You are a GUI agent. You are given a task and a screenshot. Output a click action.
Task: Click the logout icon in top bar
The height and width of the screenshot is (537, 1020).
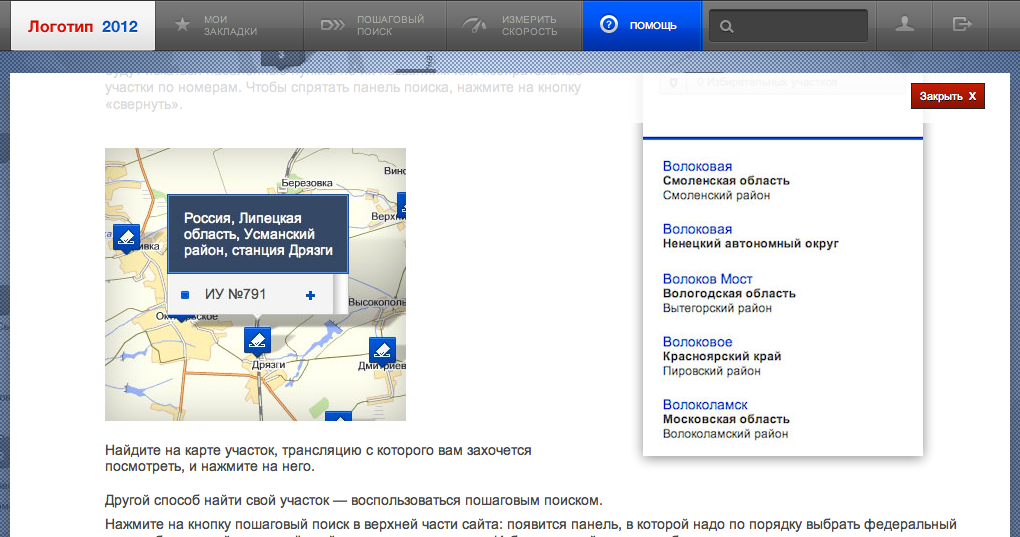pyautogui.click(x=962, y=25)
